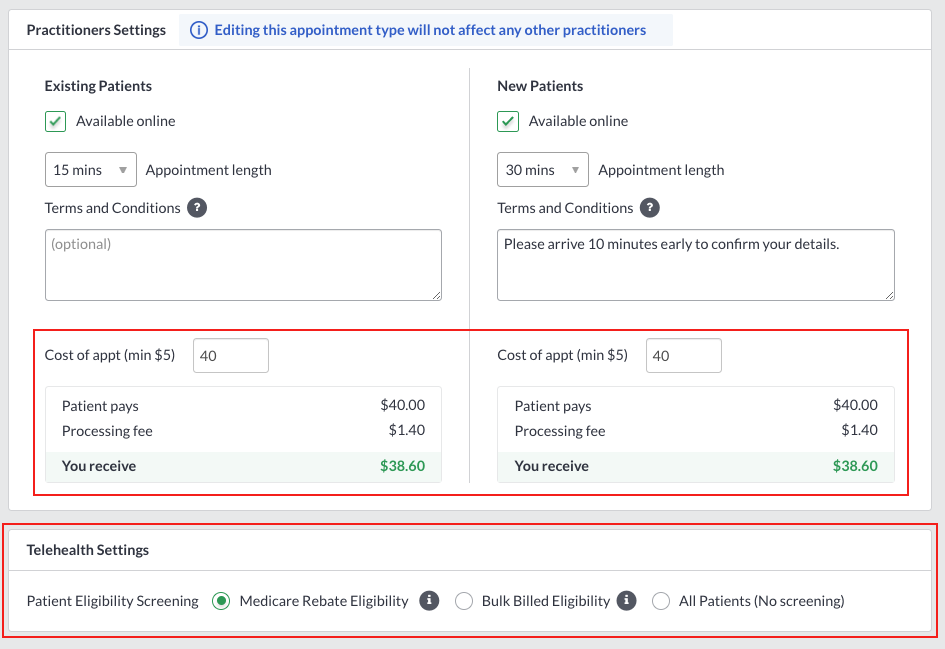Open help for New Patients Terms and Conditions
This screenshot has height=649, width=945.
[x=650, y=208]
